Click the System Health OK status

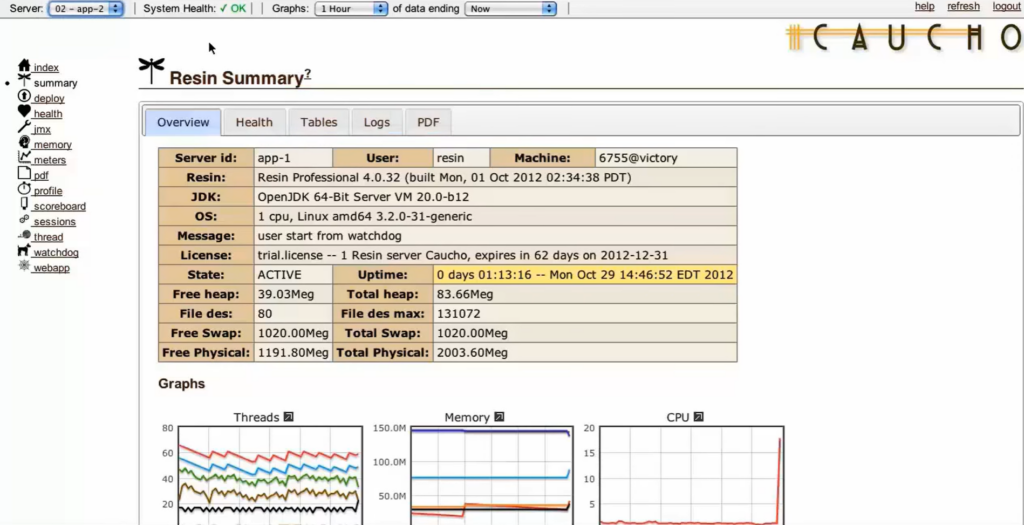click(233, 8)
